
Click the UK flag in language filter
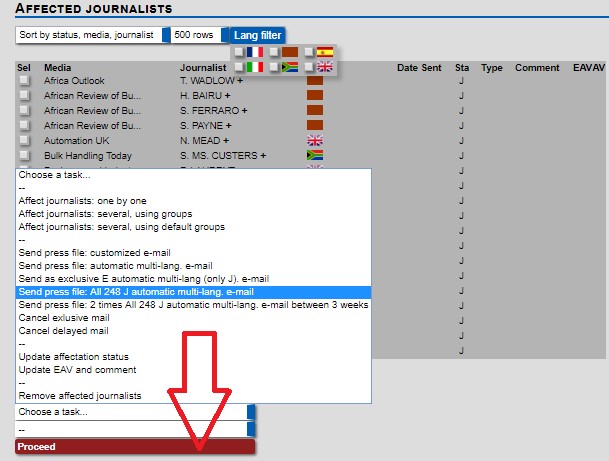[326, 67]
